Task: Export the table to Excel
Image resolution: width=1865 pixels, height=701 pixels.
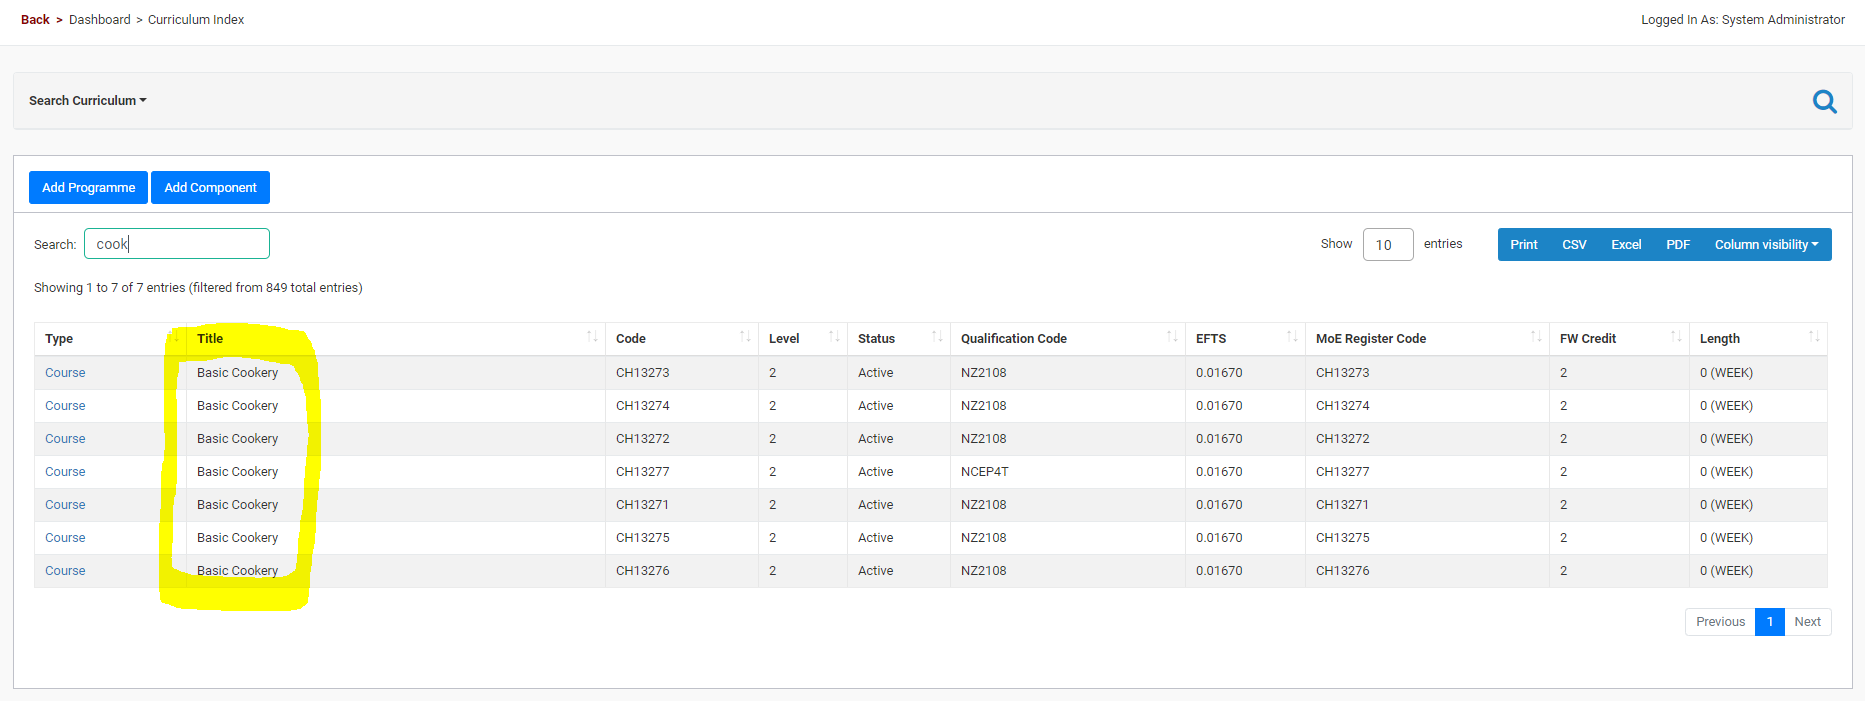Action: pyautogui.click(x=1626, y=245)
